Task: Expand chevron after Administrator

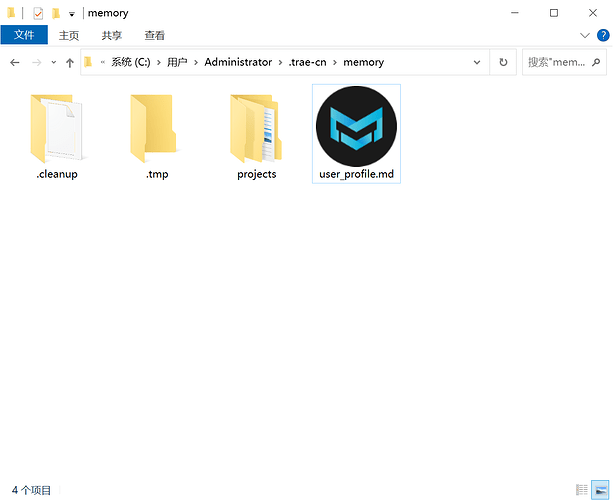Action: coord(280,63)
